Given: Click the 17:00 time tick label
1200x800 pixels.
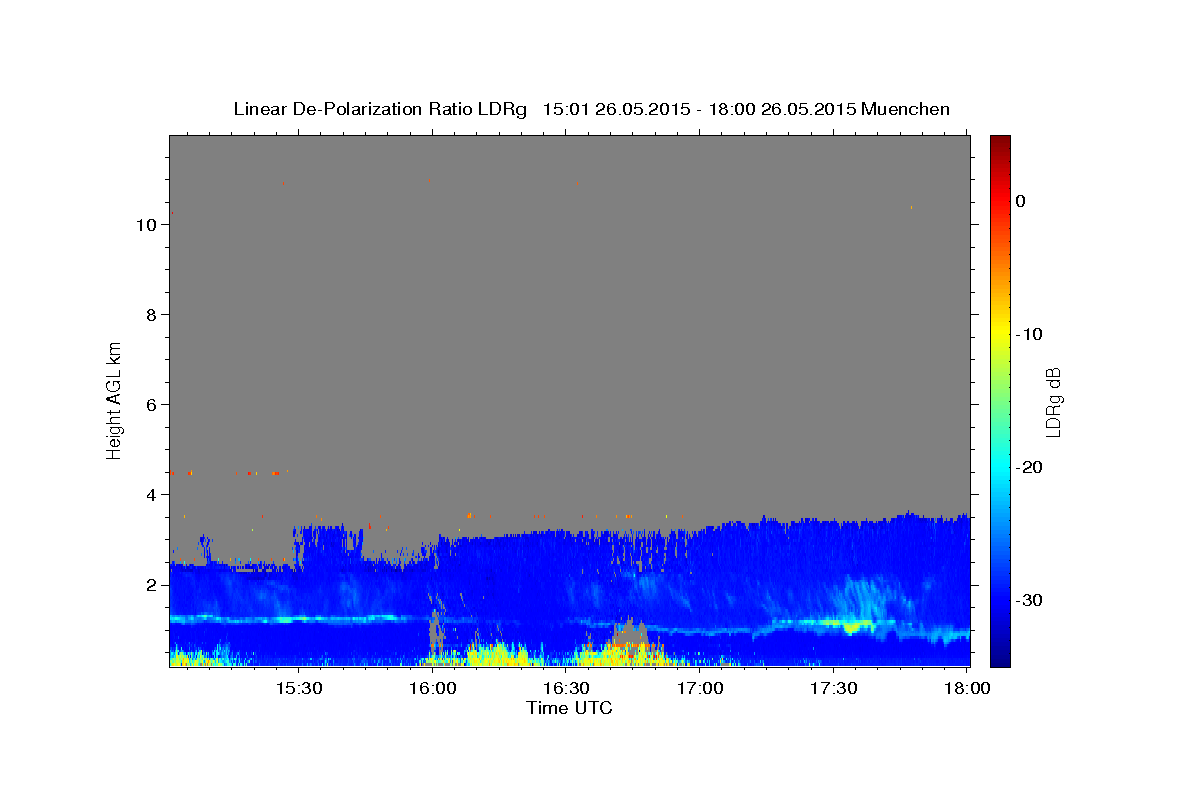Looking at the screenshot, I should [701, 689].
